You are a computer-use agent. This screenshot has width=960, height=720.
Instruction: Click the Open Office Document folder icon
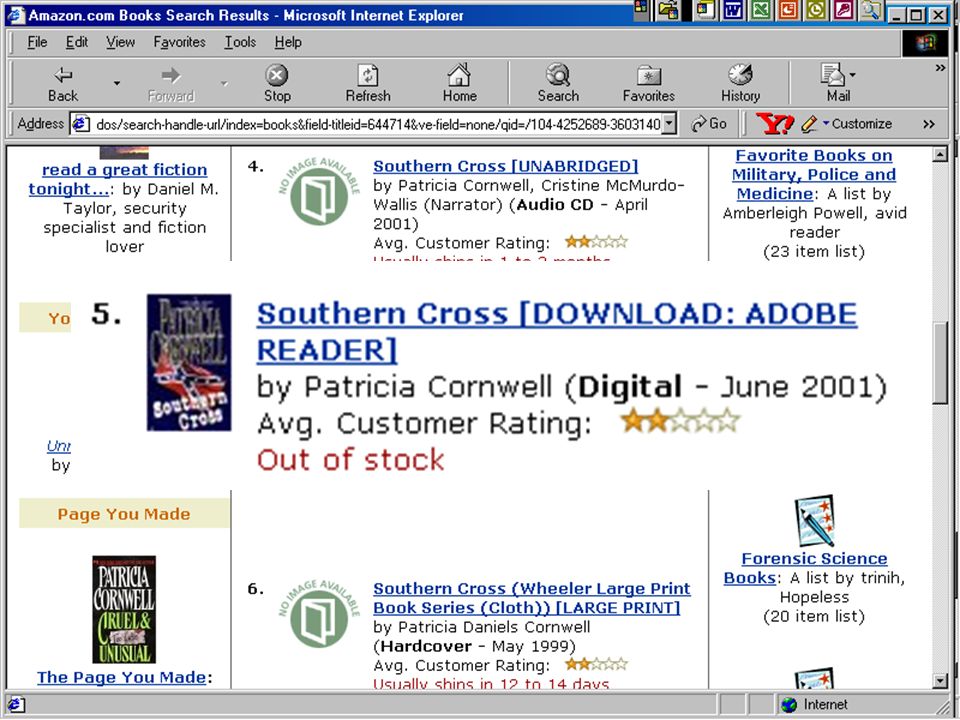click(668, 10)
